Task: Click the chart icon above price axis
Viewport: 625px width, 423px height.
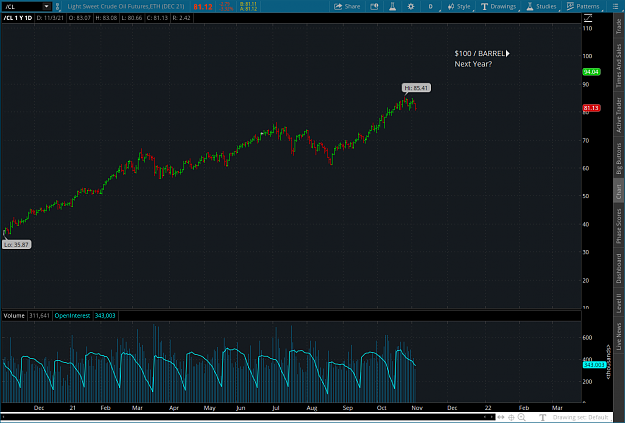Action: point(588,18)
